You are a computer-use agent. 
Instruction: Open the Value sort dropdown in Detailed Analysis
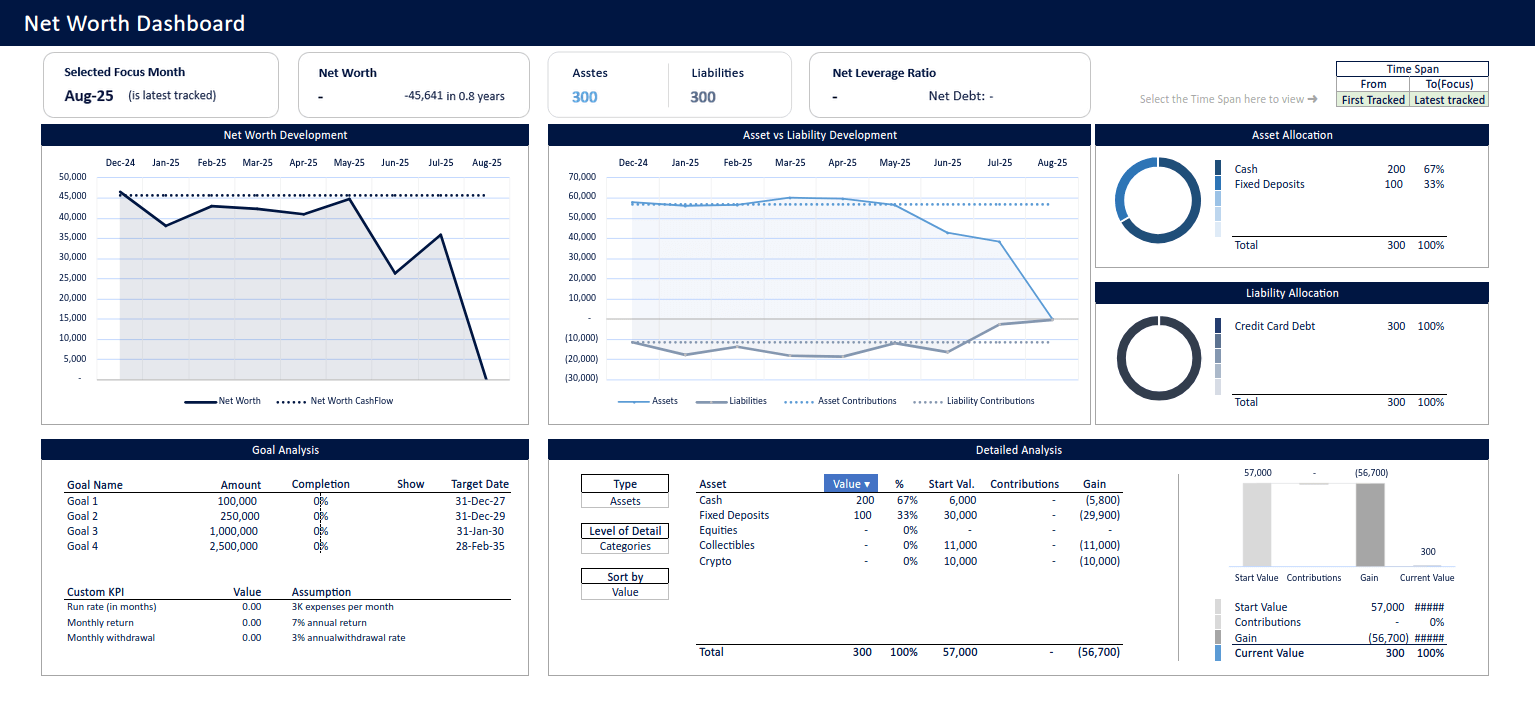pos(851,483)
